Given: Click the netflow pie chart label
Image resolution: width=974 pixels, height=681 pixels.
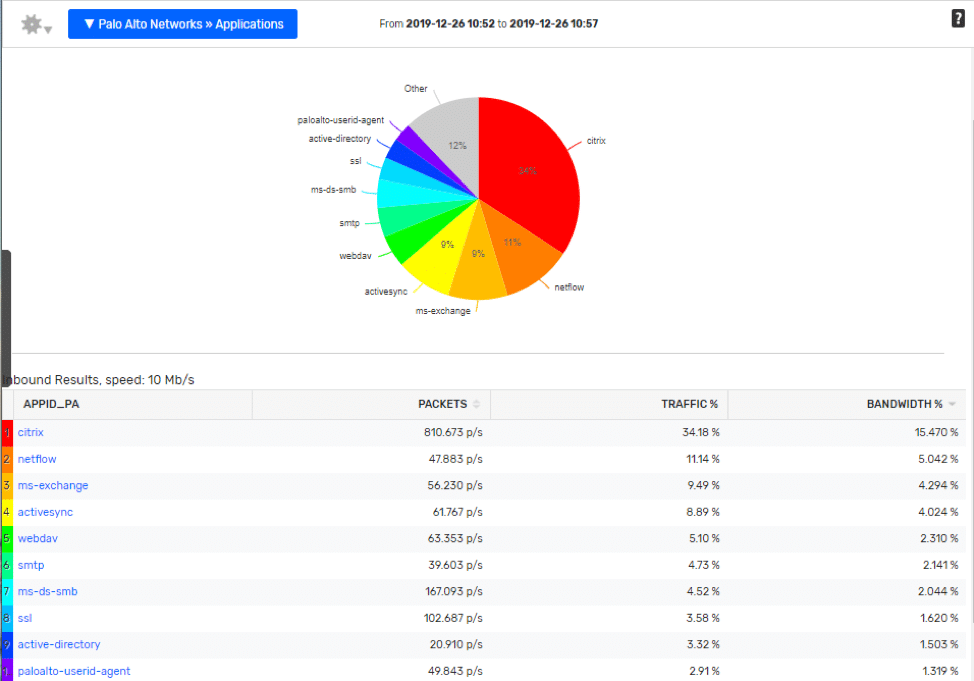Looking at the screenshot, I should (569, 287).
